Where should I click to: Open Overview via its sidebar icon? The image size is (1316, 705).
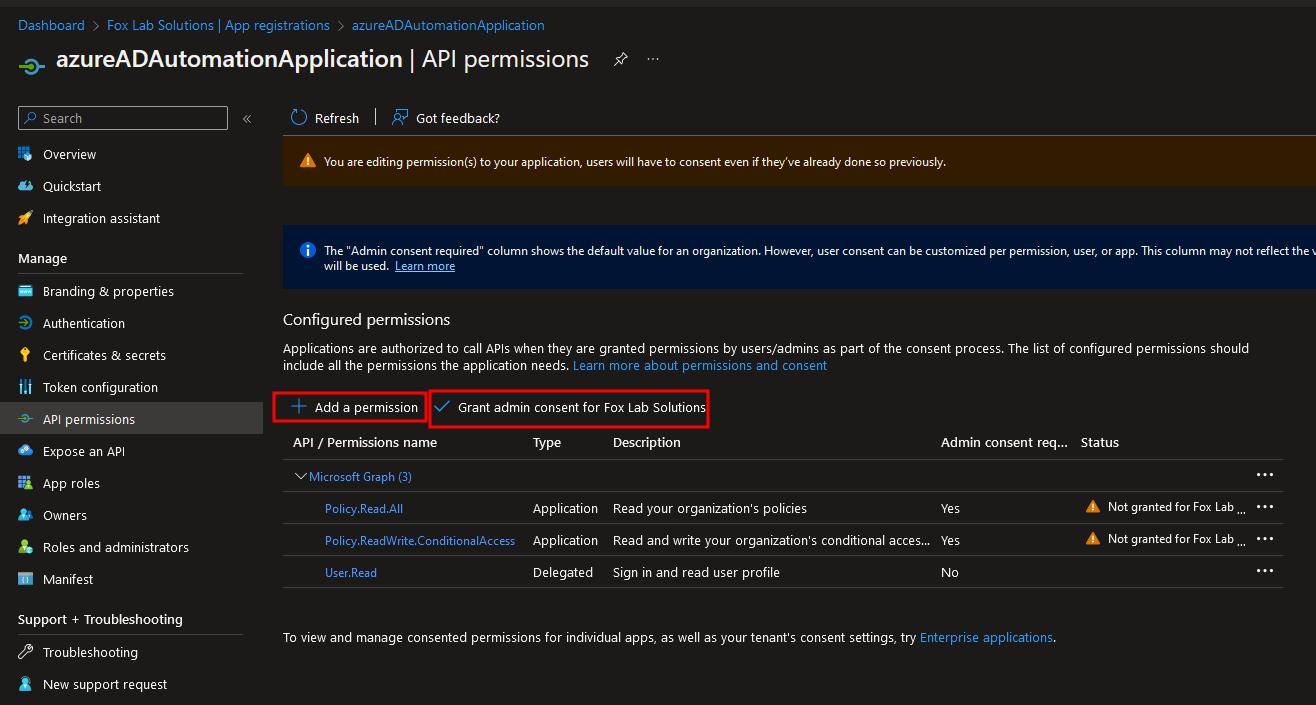[x=26, y=154]
